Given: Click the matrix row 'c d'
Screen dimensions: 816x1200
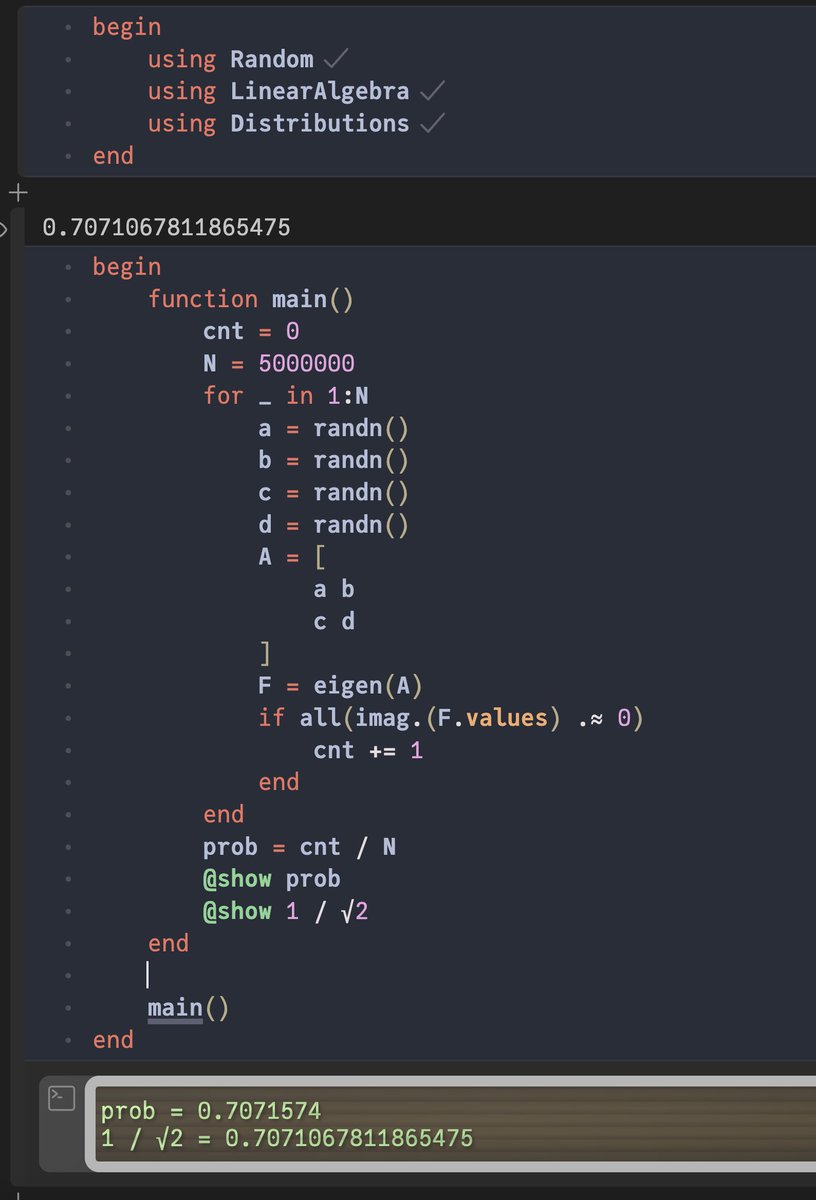Looking at the screenshot, I should pyautogui.click(x=334, y=621).
